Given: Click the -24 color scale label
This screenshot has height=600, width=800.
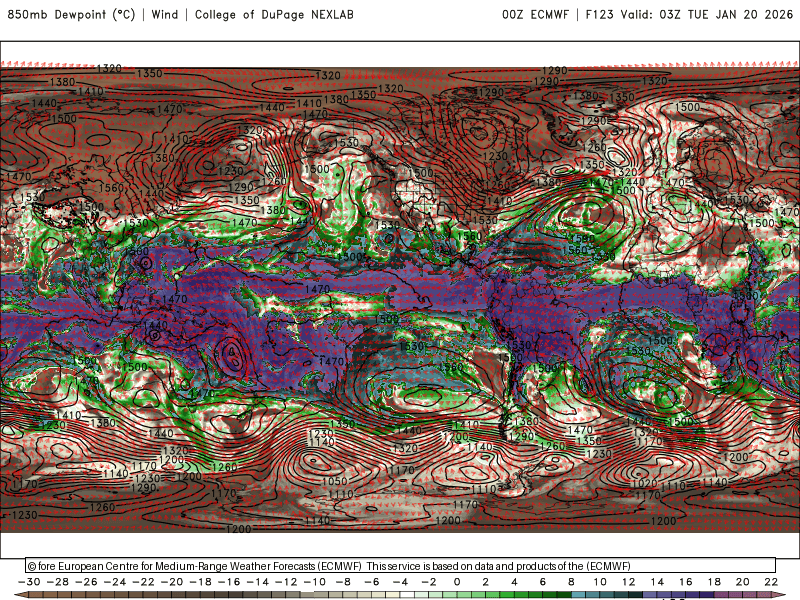Looking at the screenshot, I should [x=115, y=582].
